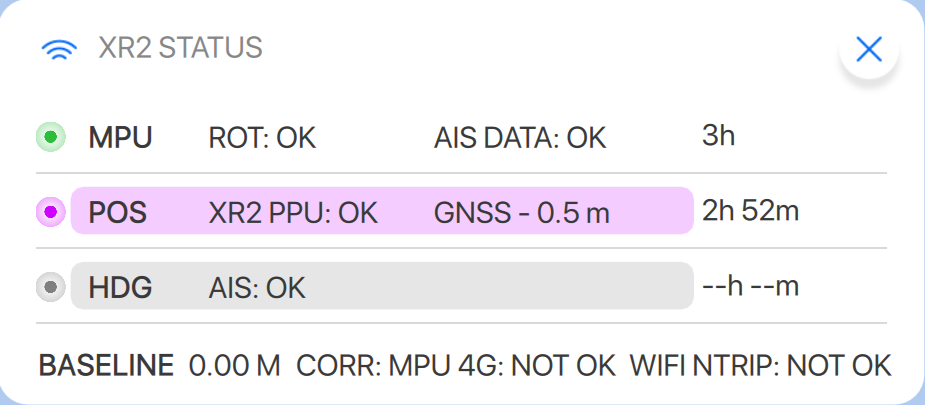Screen dimensions: 925x405
Task: Click the MPU 3h uptime value
Action: click(x=719, y=136)
